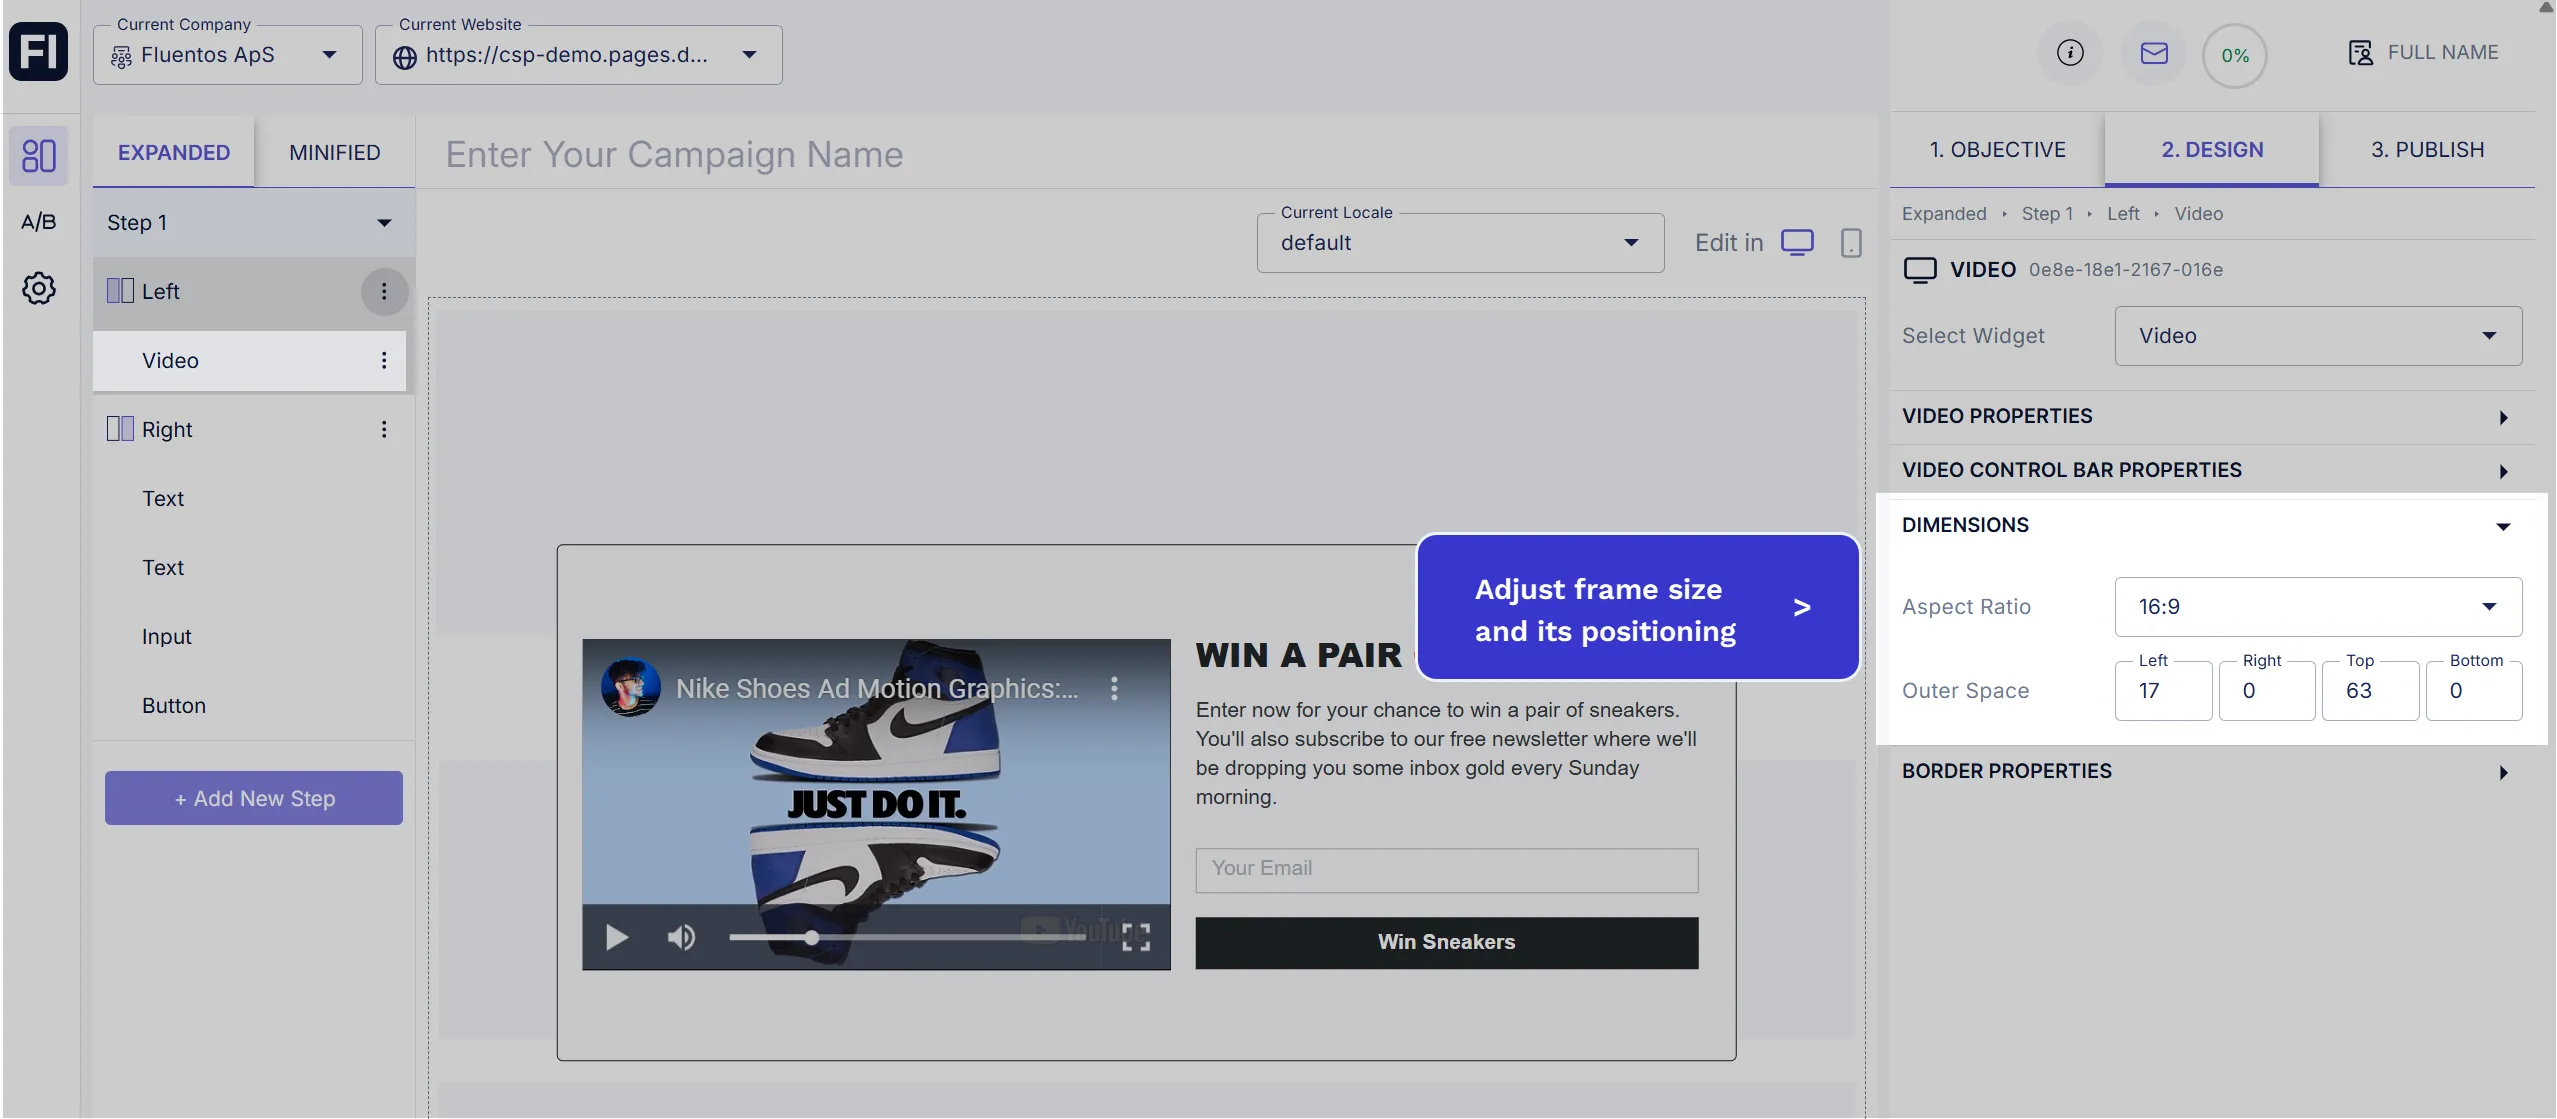
Task: Click the tooltip next arrow
Action: tap(1802, 608)
